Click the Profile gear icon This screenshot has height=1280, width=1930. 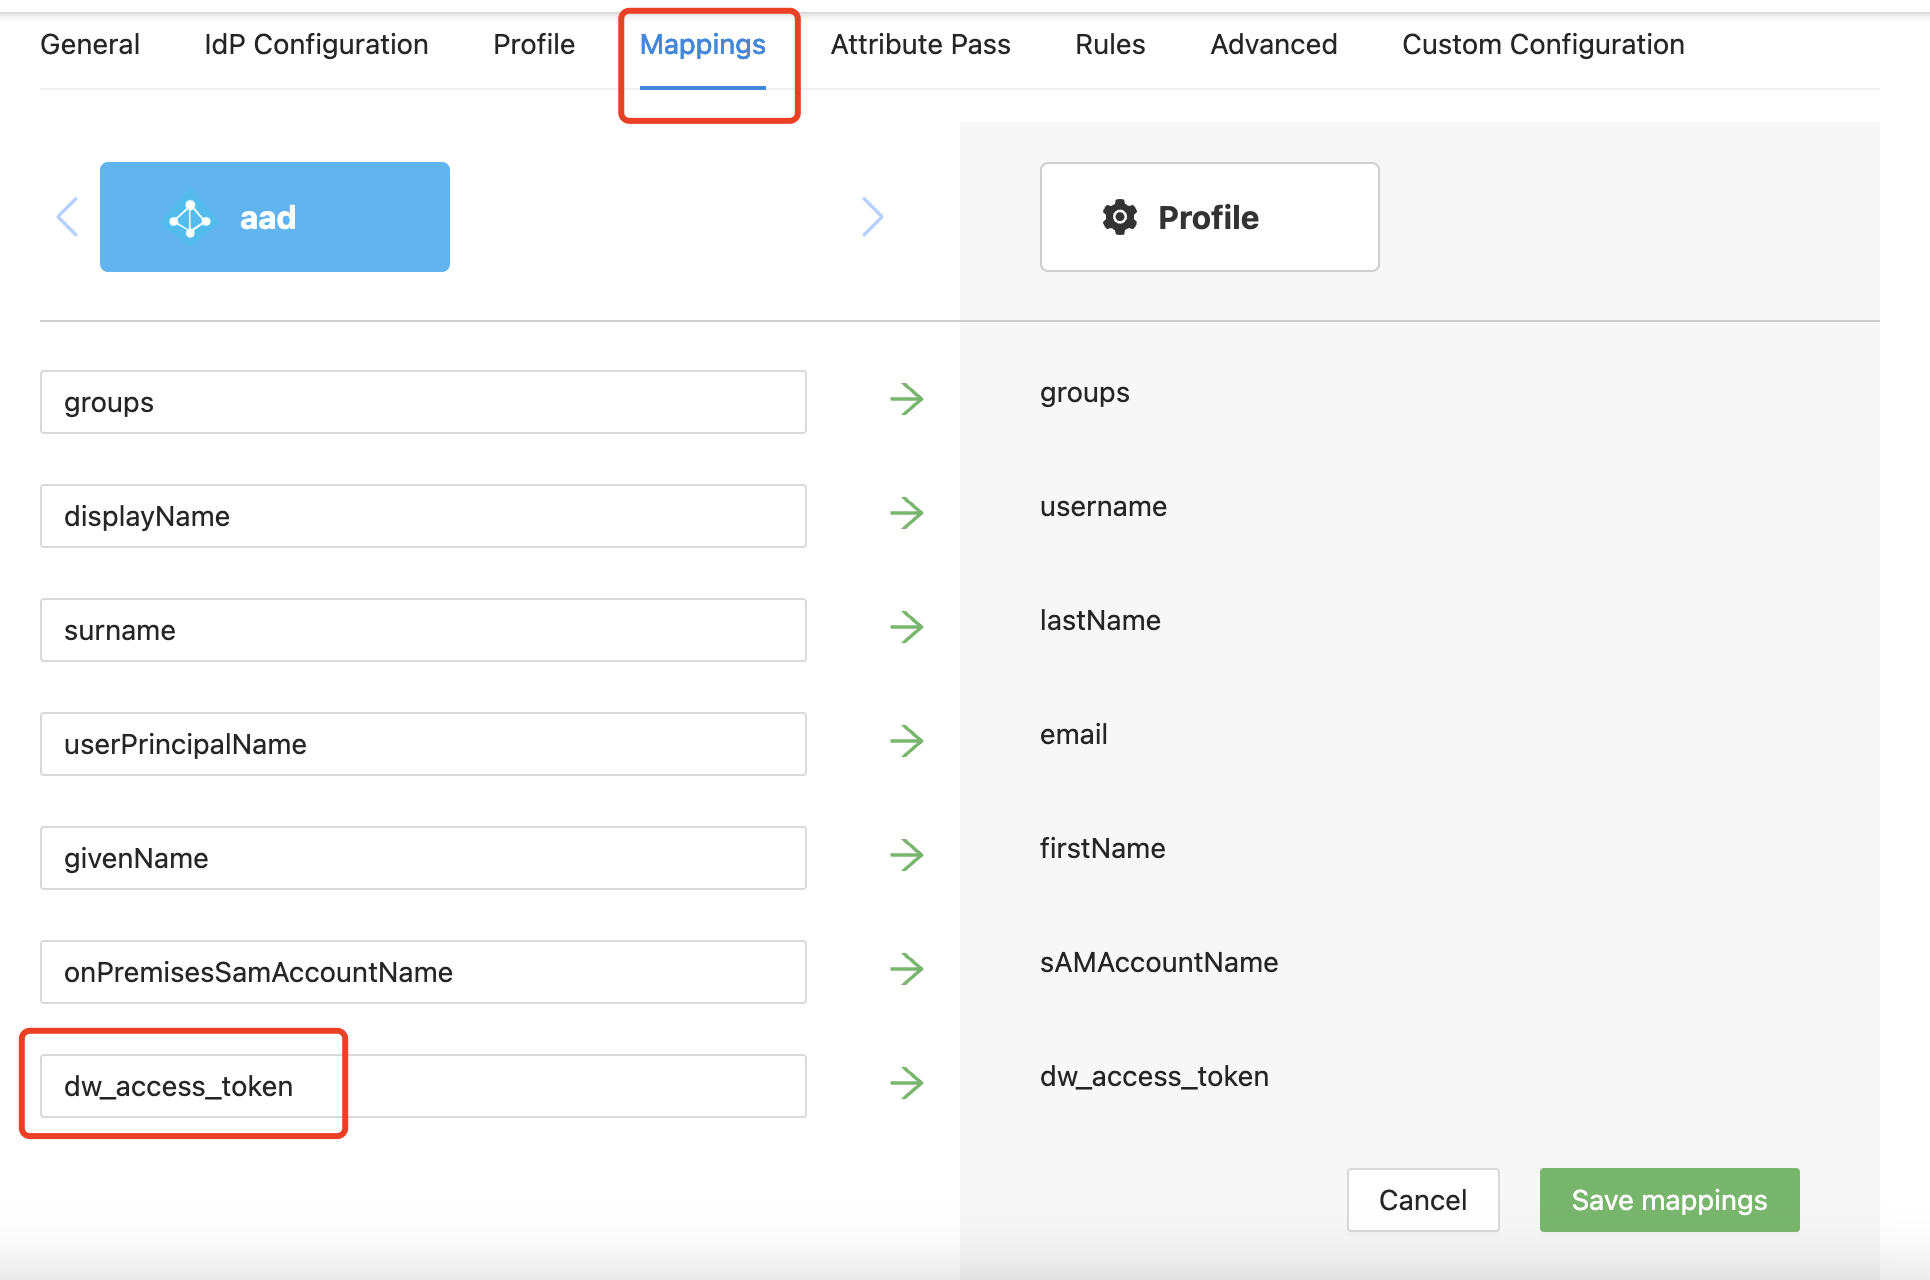pyautogui.click(x=1120, y=217)
